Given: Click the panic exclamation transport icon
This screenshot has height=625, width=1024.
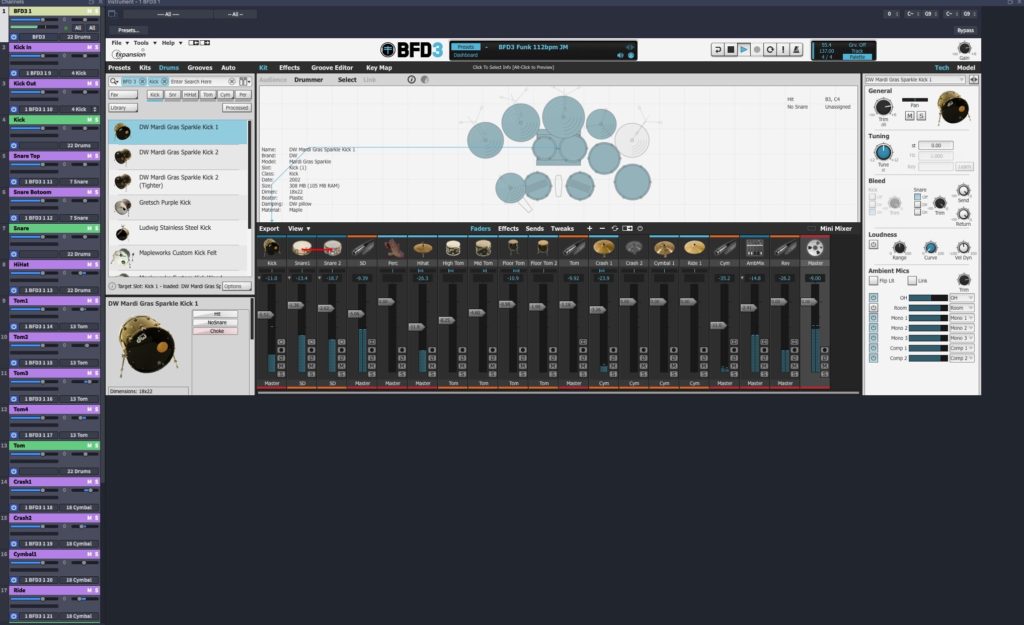Looking at the screenshot, I should 783,50.
